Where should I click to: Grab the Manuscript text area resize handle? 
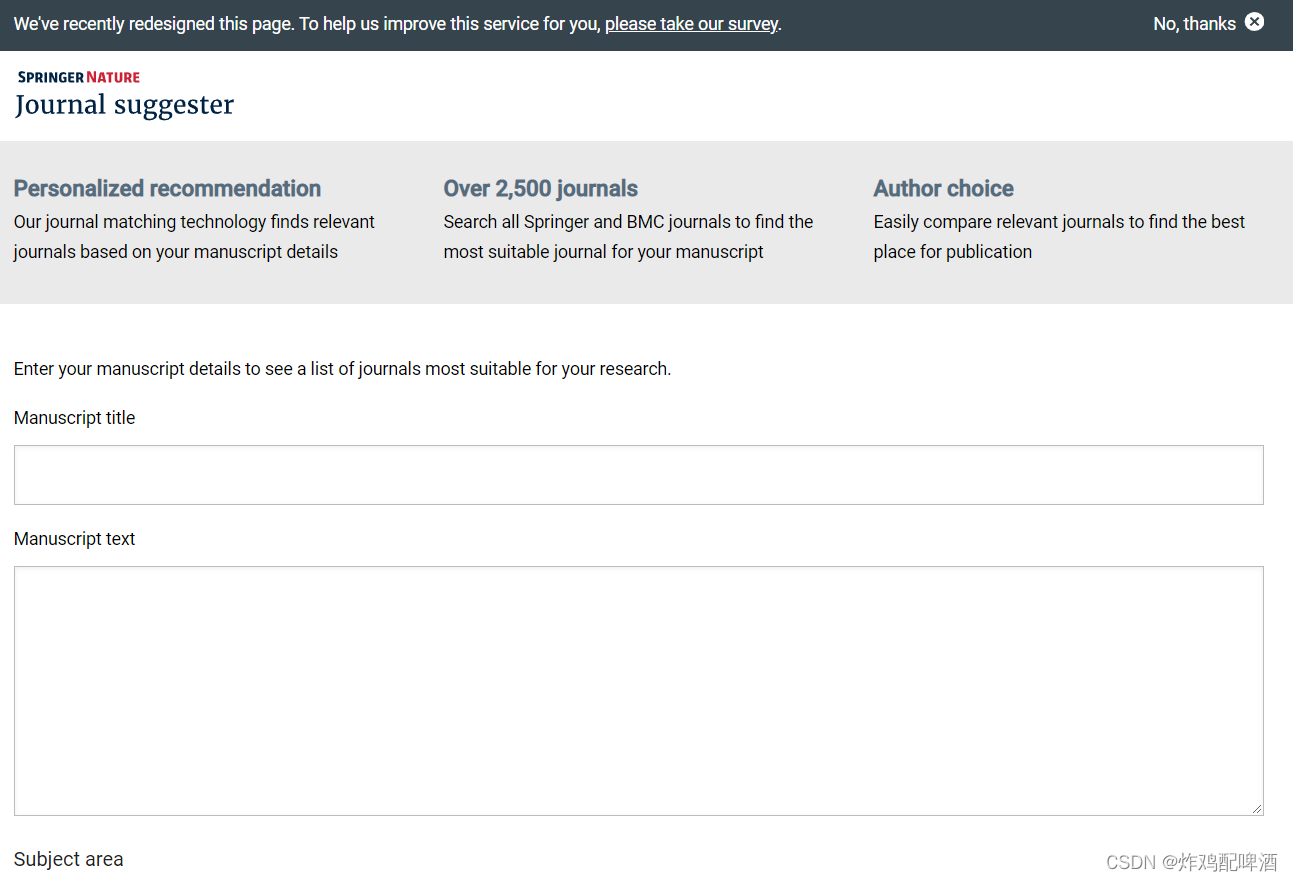(1257, 808)
